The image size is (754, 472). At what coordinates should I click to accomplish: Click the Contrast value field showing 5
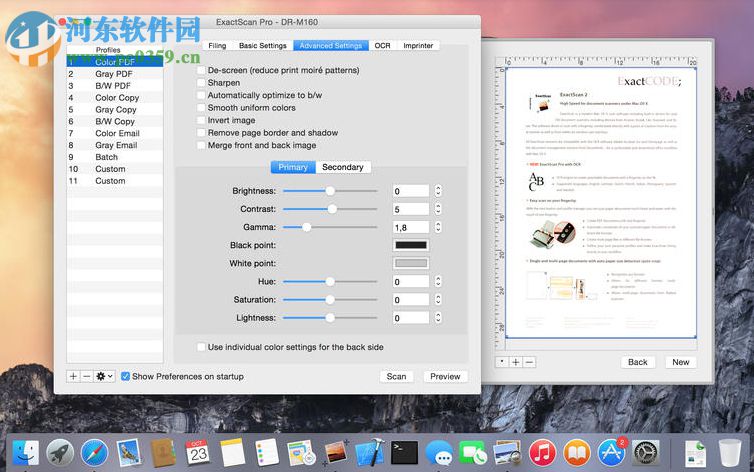(x=411, y=209)
